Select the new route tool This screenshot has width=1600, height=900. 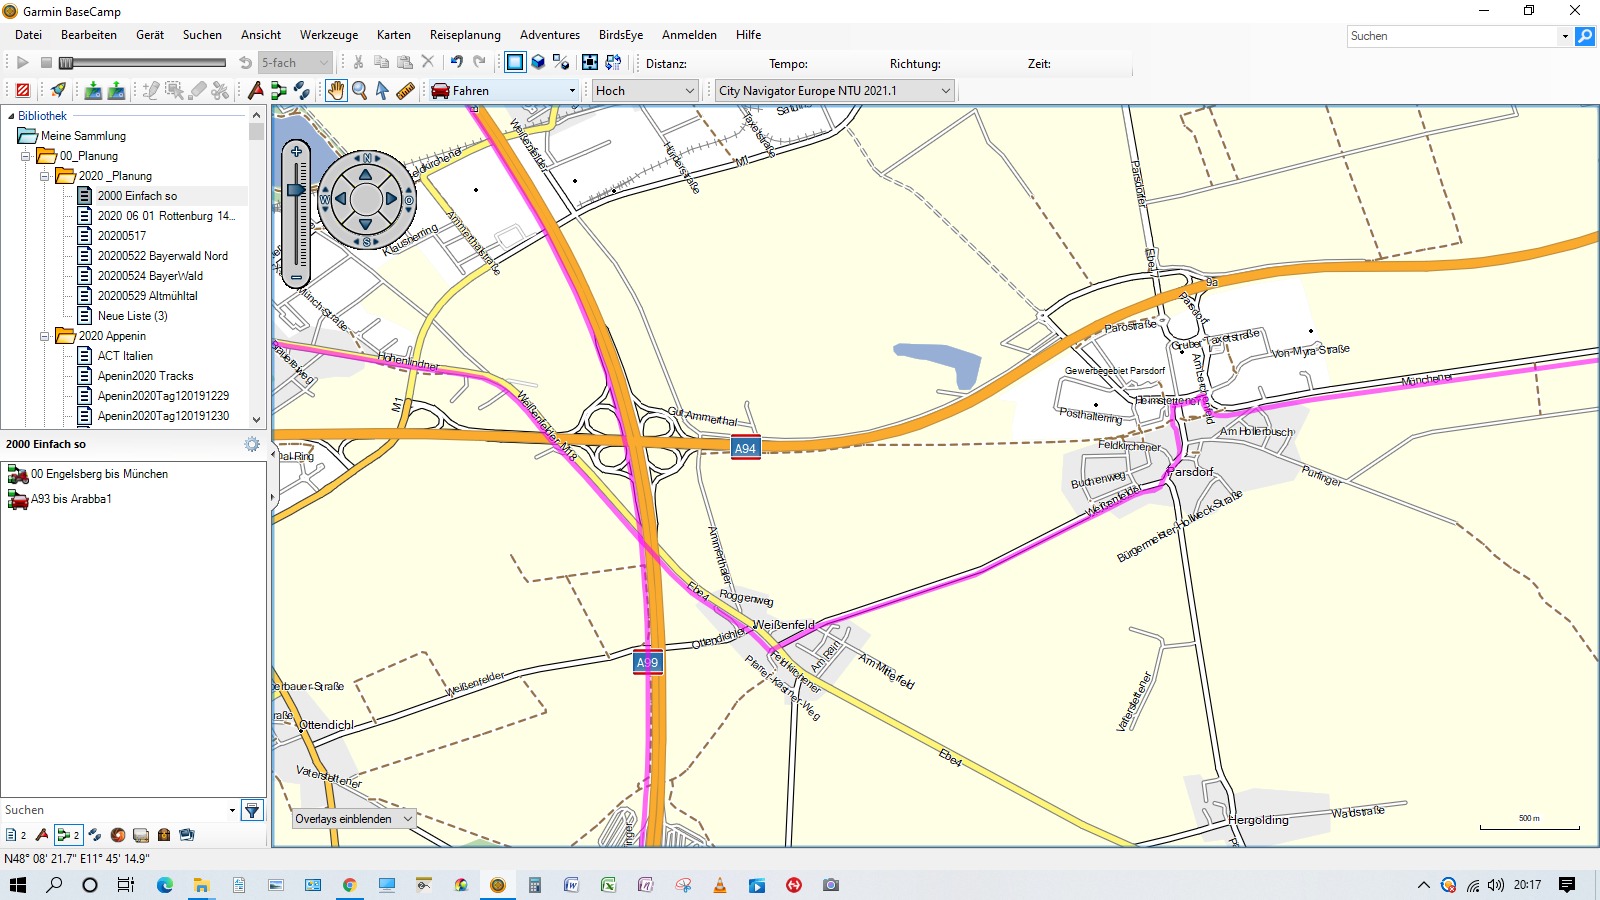[279, 91]
